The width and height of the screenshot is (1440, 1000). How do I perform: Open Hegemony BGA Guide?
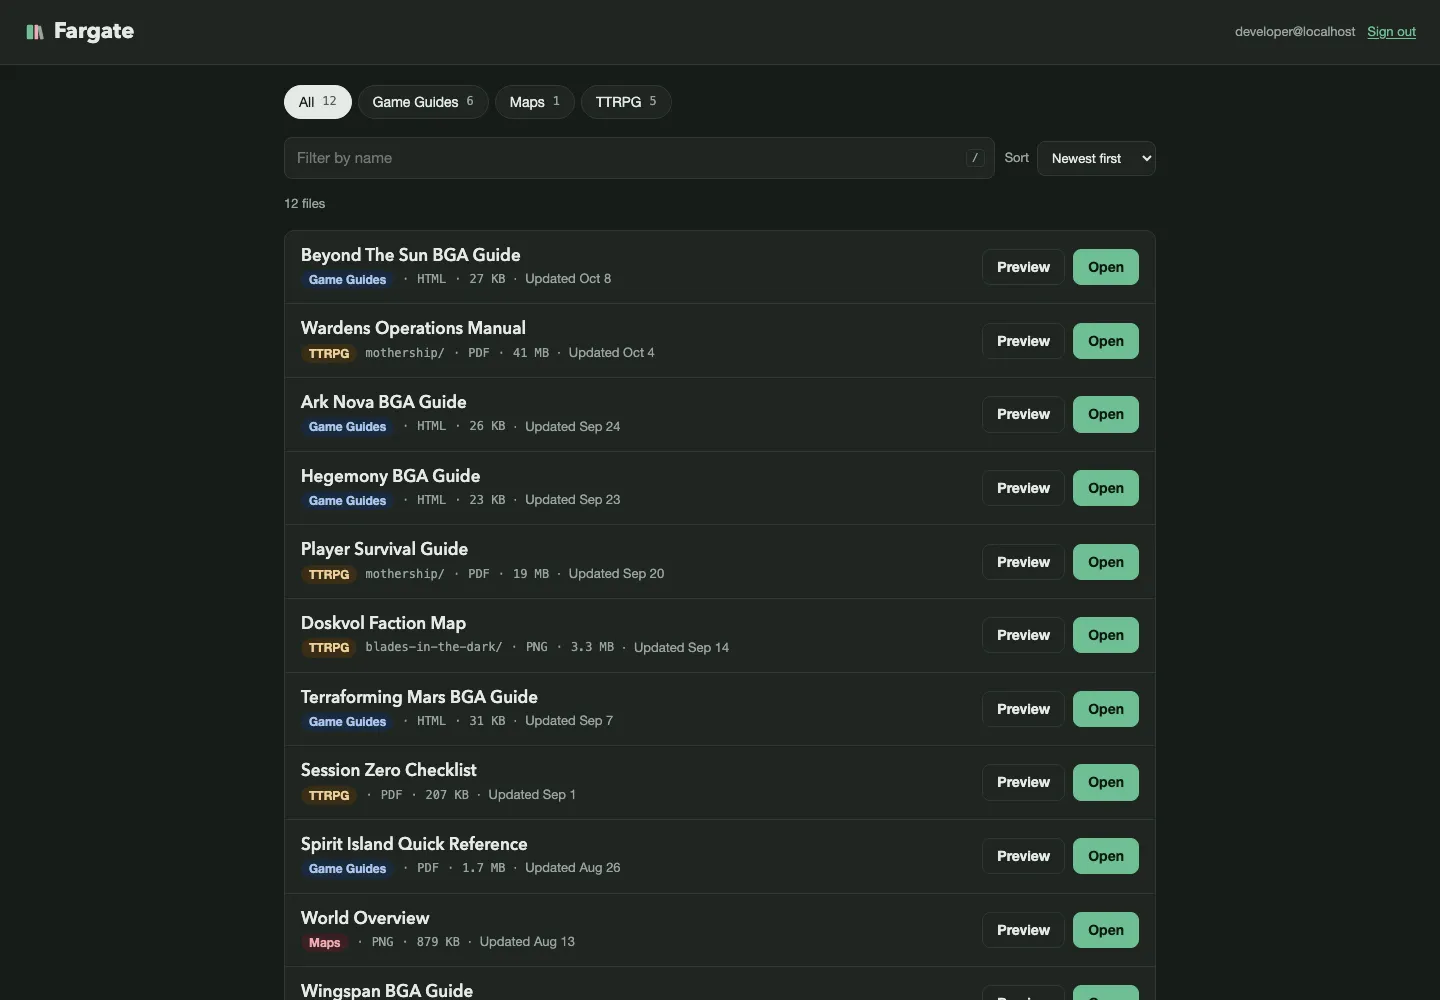pyautogui.click(x=1106, y=488)
